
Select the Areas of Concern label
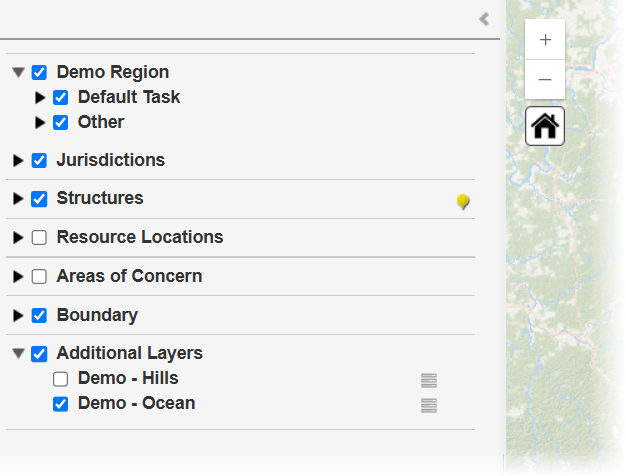pyautogui.click(x=129, y=276)
